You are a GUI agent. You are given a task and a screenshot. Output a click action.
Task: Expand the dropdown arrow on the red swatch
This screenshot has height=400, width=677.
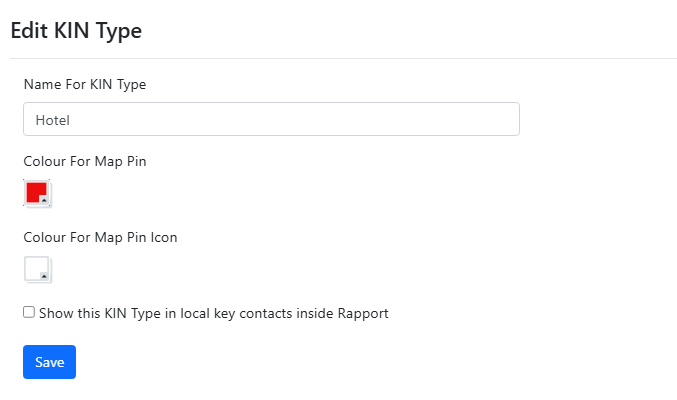(44, 200)
